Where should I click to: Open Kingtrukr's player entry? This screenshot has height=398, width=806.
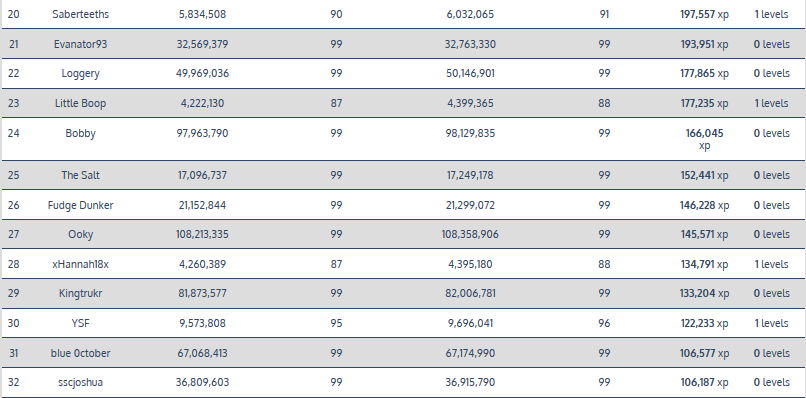point(81,294)
